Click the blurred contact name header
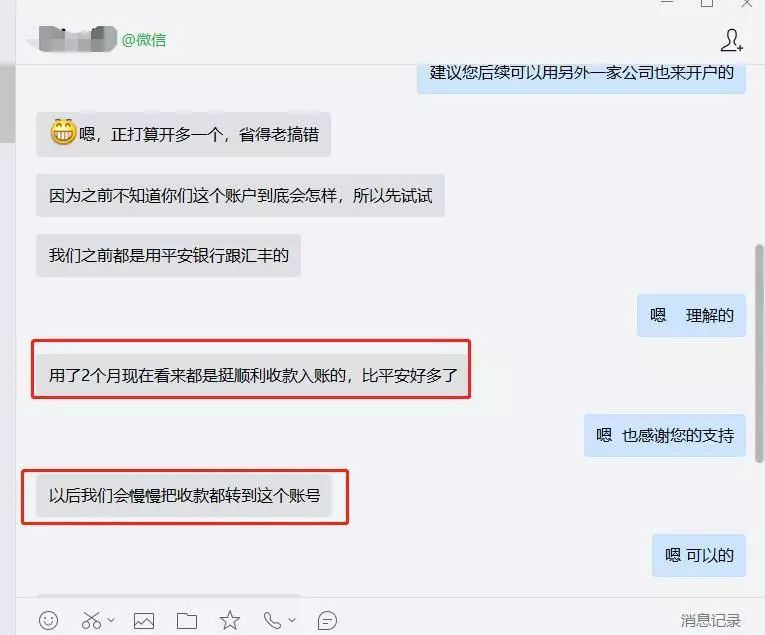Image resolution: width=765 pixels, height=635 pixels. tap(78, 39)
